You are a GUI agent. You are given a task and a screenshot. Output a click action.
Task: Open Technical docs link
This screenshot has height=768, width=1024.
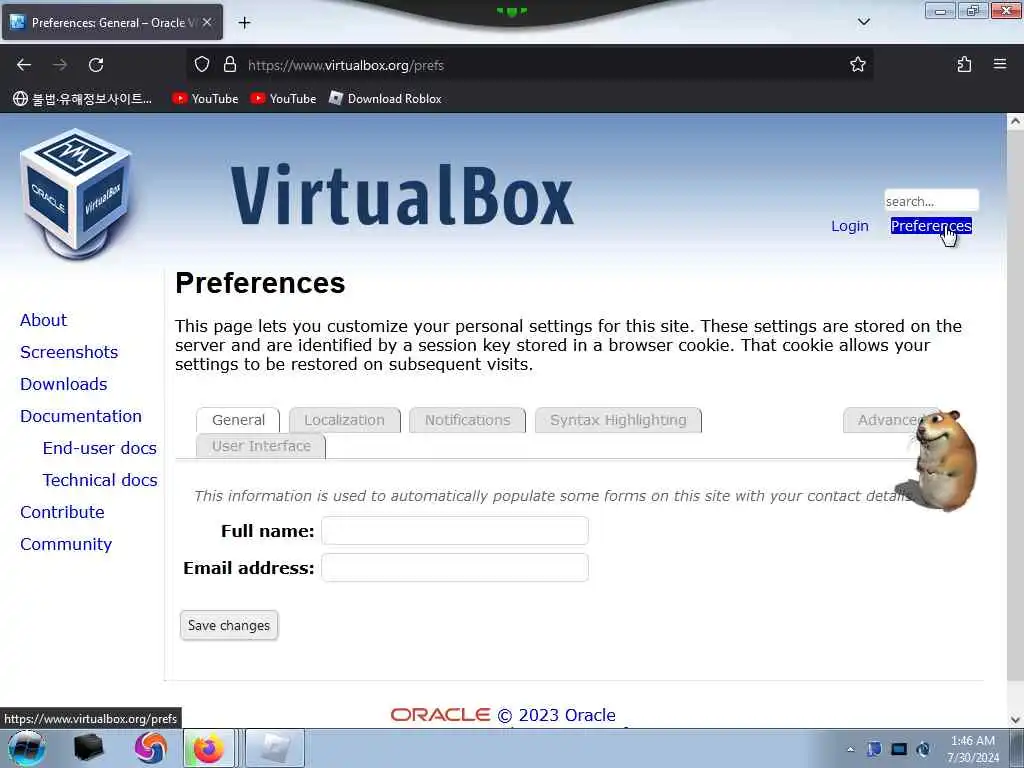(x=100, y=480)
